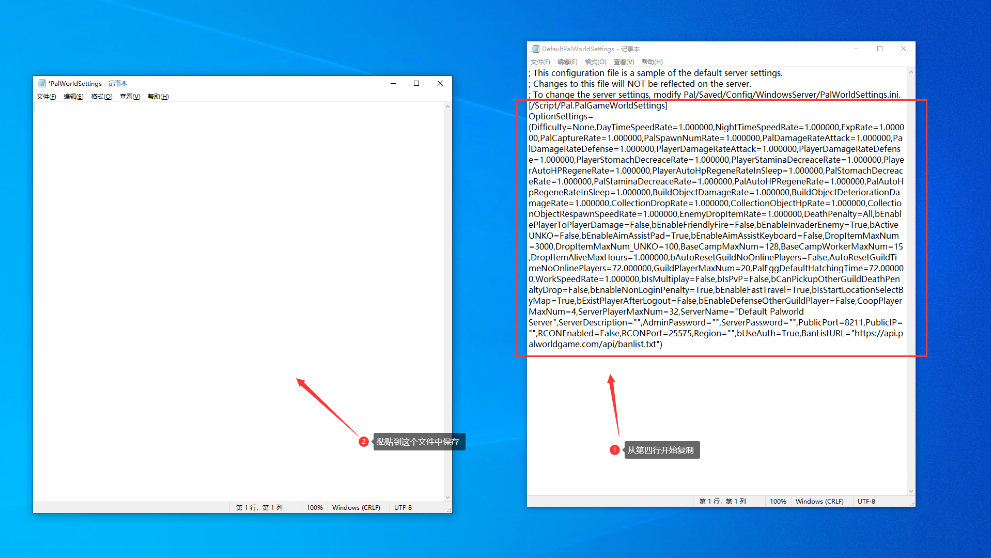Screen dimensions: 991x558
Task: Click scroll-up arrow in PalWorldSettings window
Action: [x=447, y=106]
